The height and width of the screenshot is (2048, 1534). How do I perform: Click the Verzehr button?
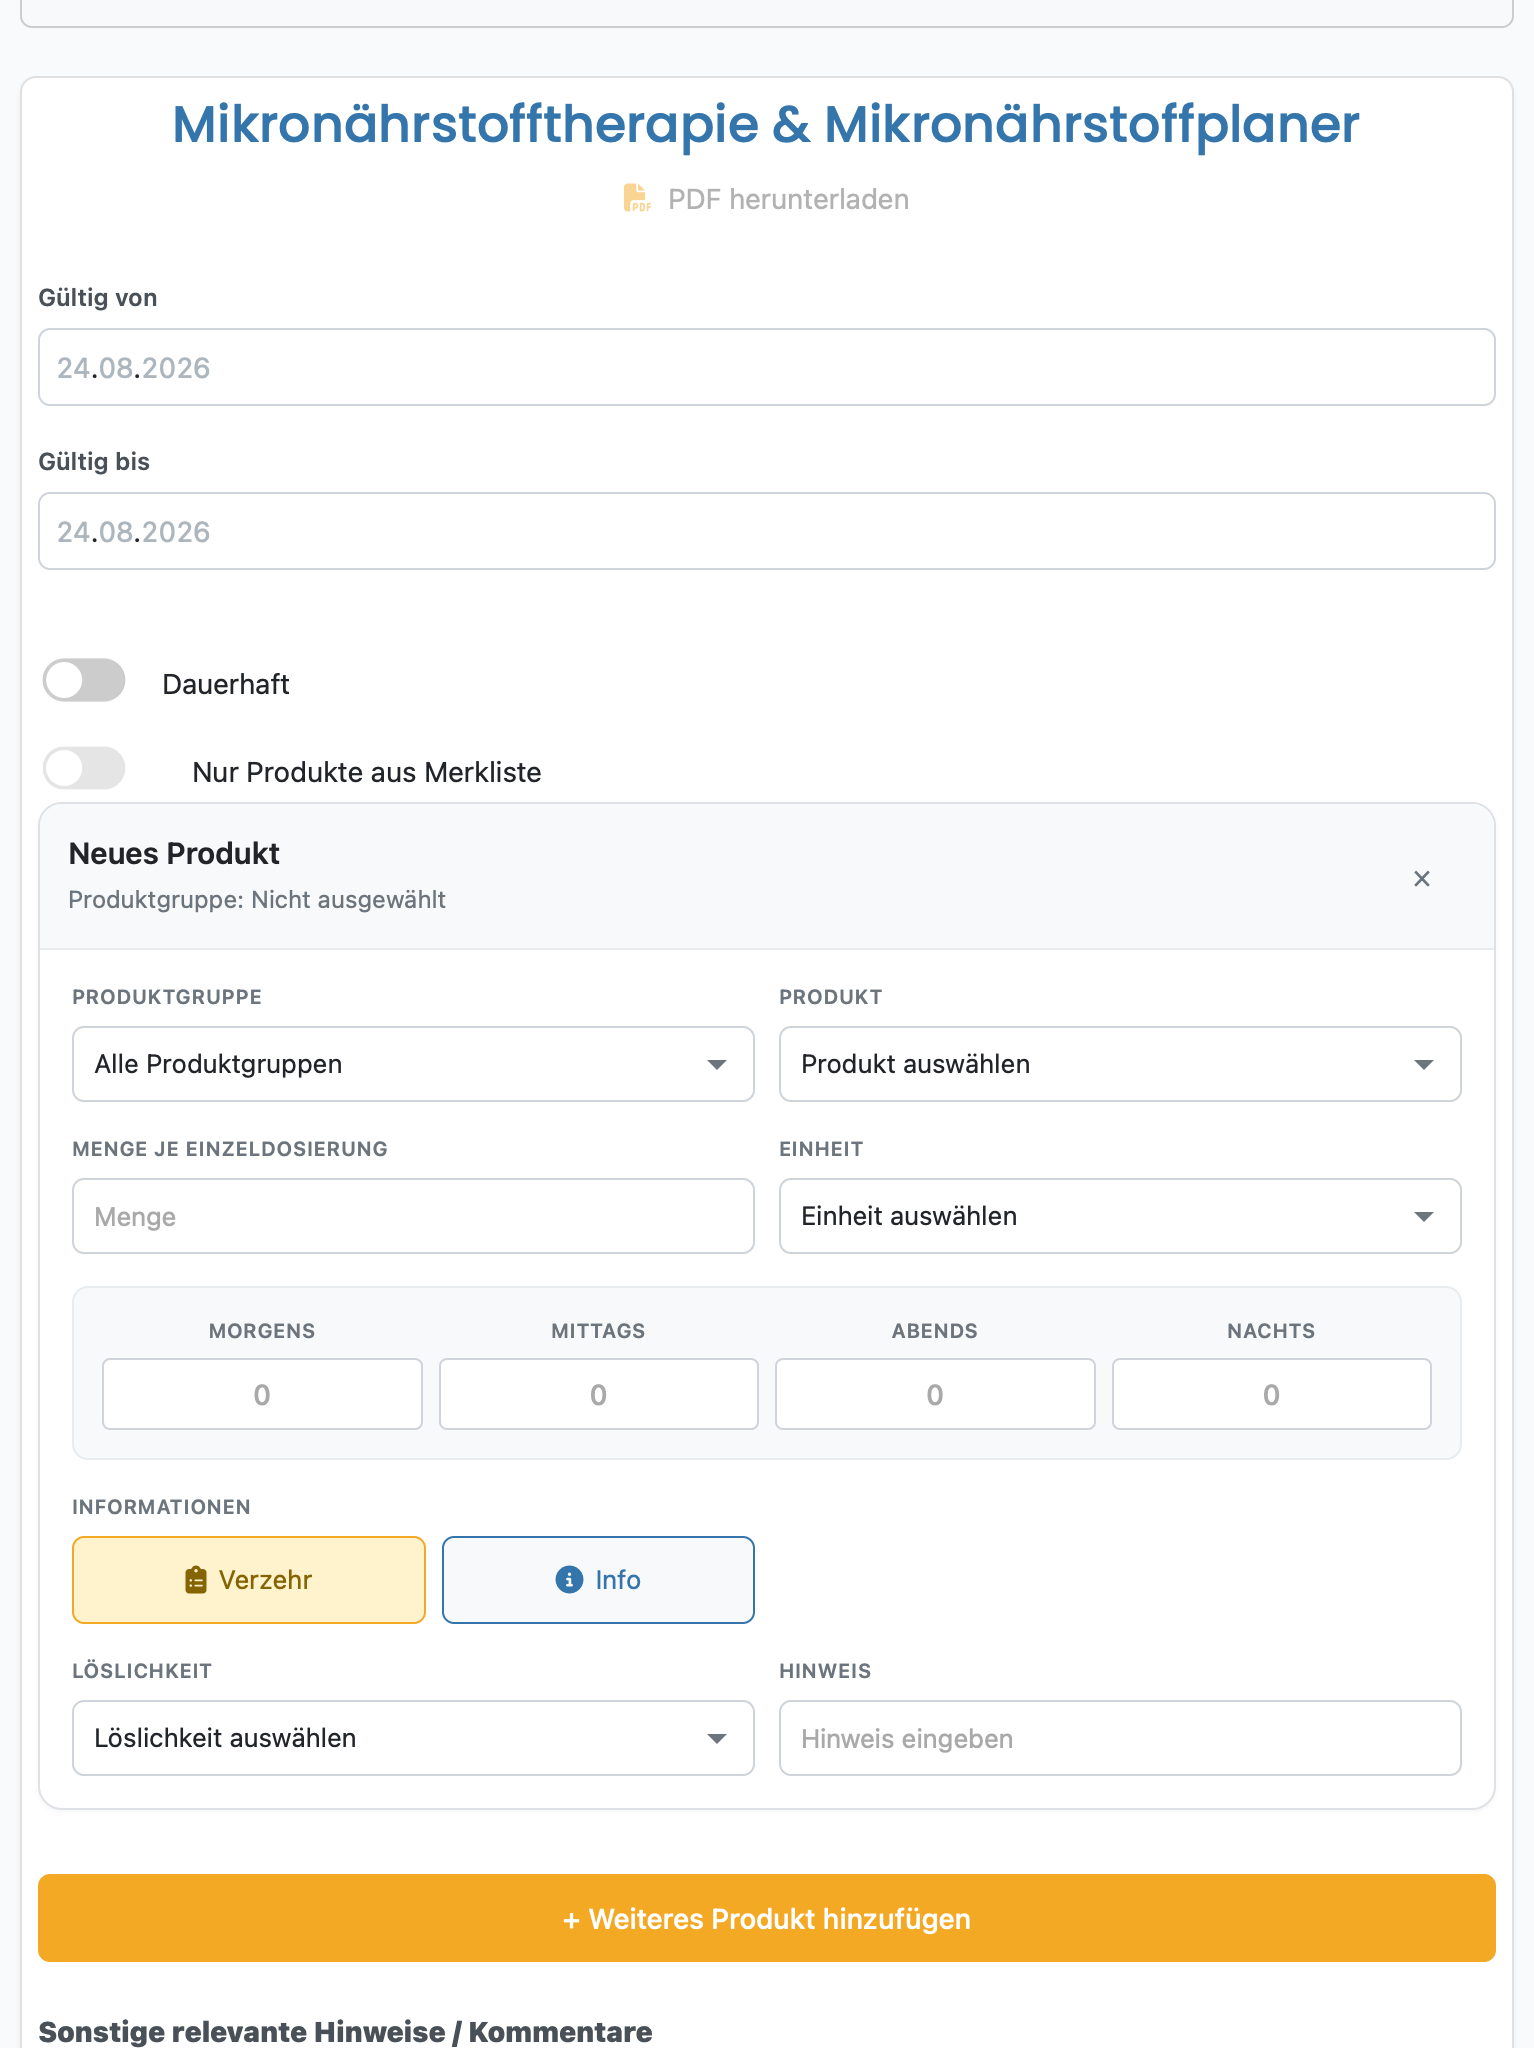249,1580
